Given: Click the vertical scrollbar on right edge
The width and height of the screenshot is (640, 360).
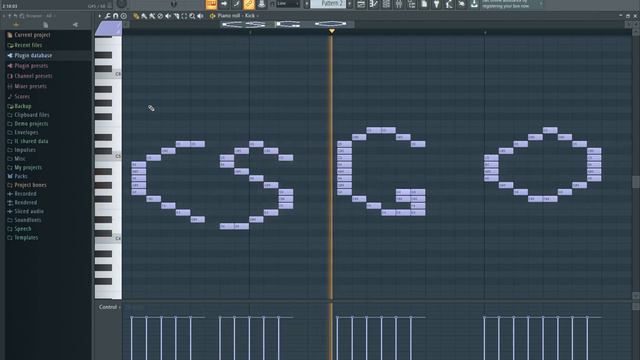Looking at the screenshot, I should point(636,182).
